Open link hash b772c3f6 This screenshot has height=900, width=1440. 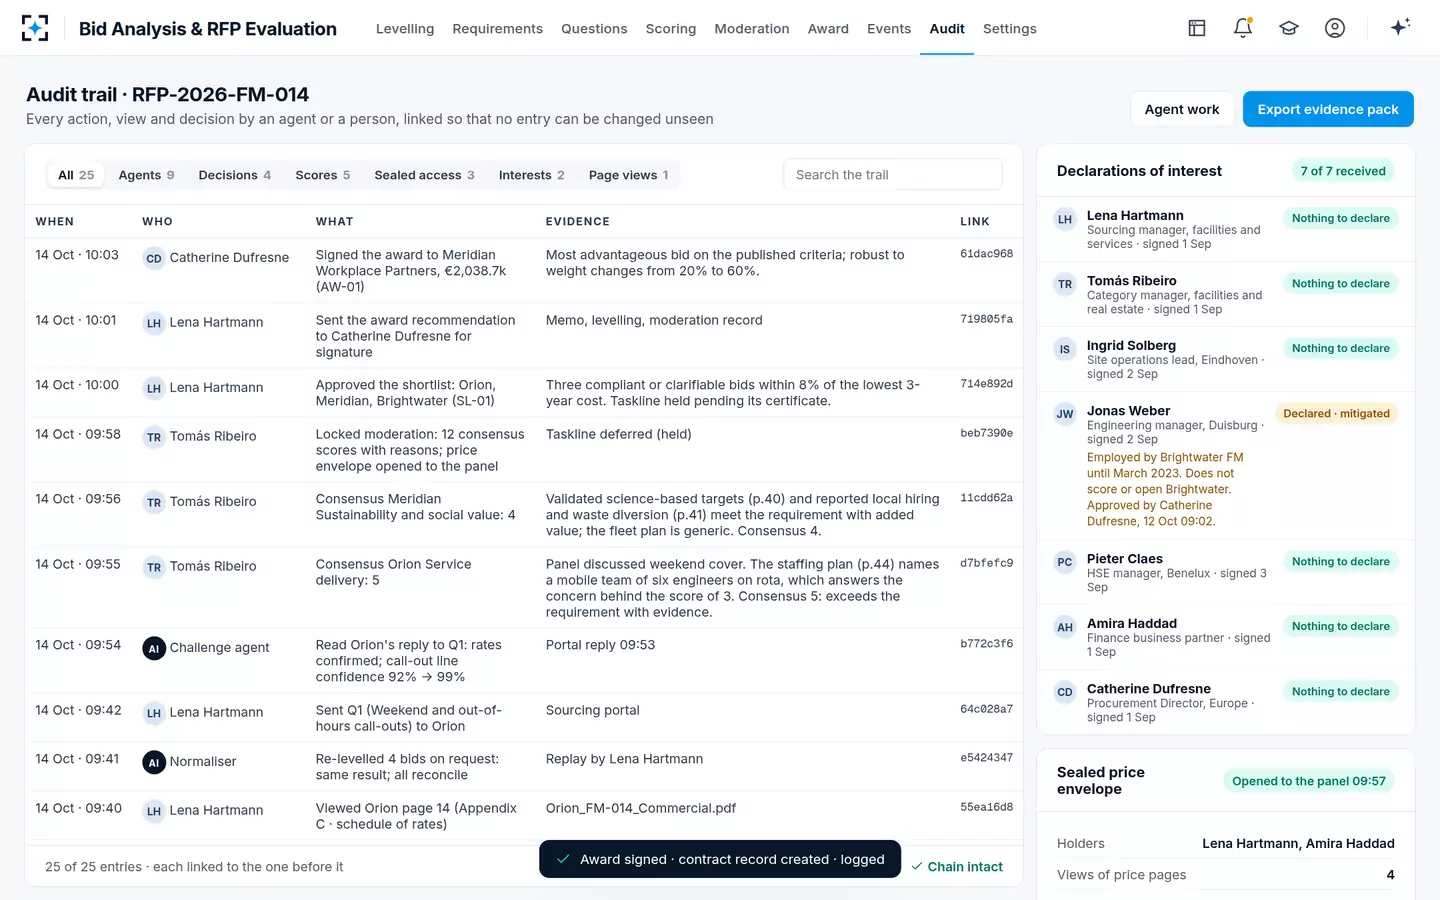[x=987, y=644]
